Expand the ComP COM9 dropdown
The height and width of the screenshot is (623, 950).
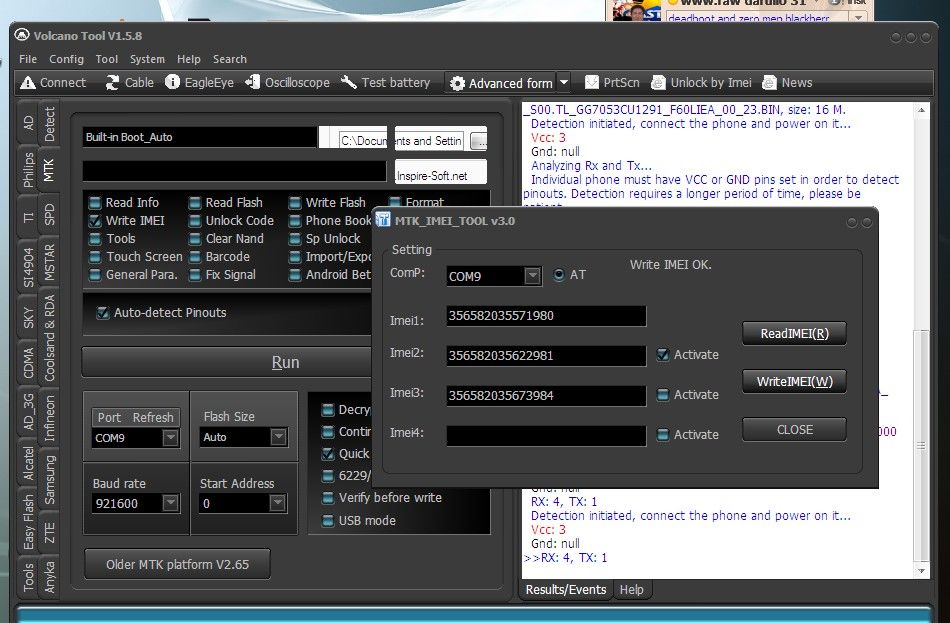(x=532, y=276)
